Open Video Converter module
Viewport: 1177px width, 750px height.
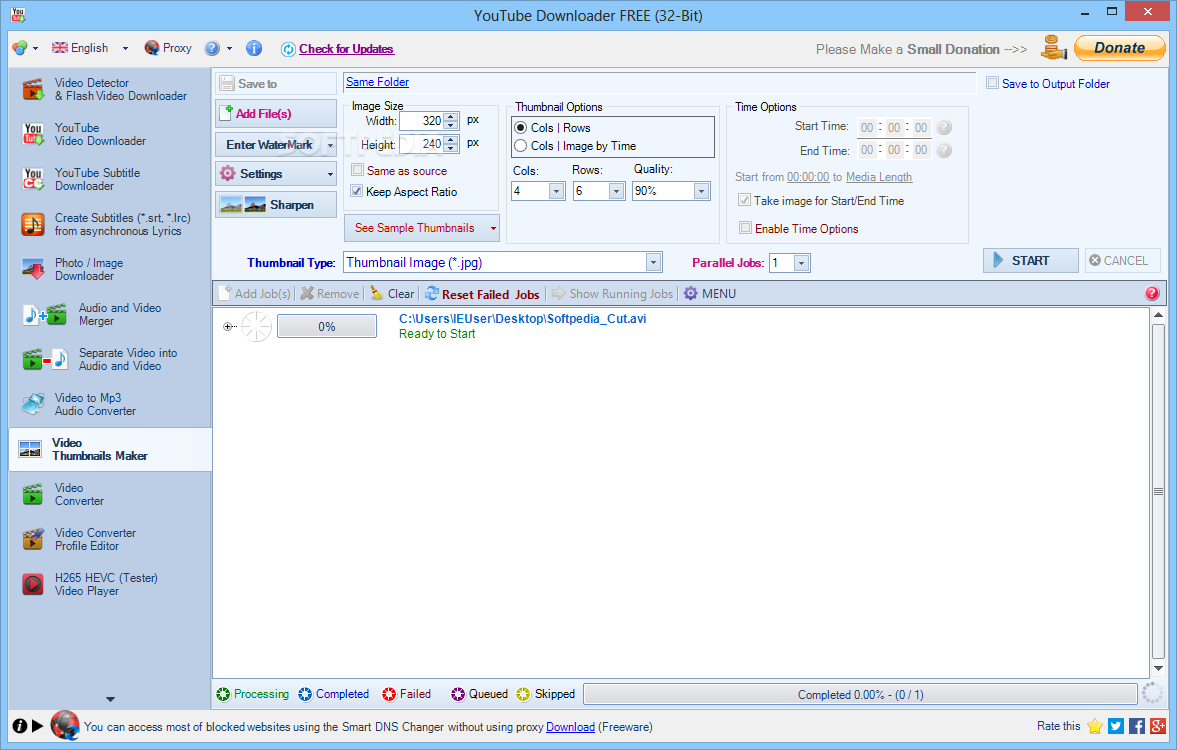tap(65, 495)
